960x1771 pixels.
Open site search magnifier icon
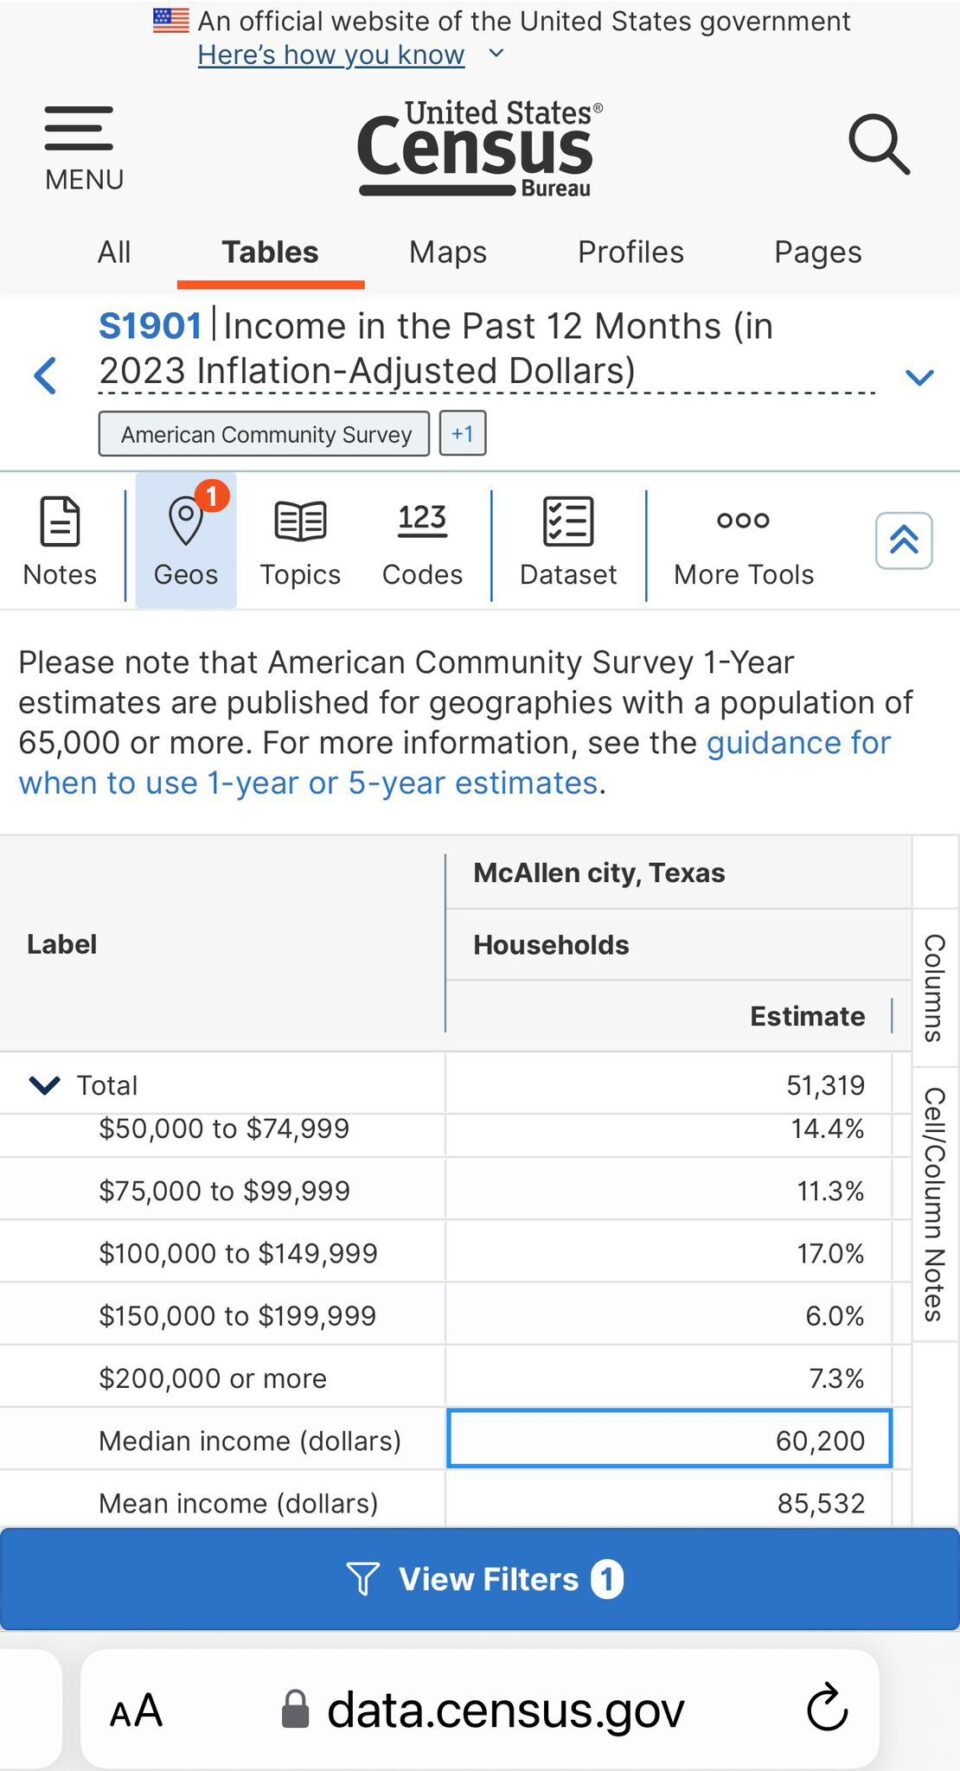point(879,144)
